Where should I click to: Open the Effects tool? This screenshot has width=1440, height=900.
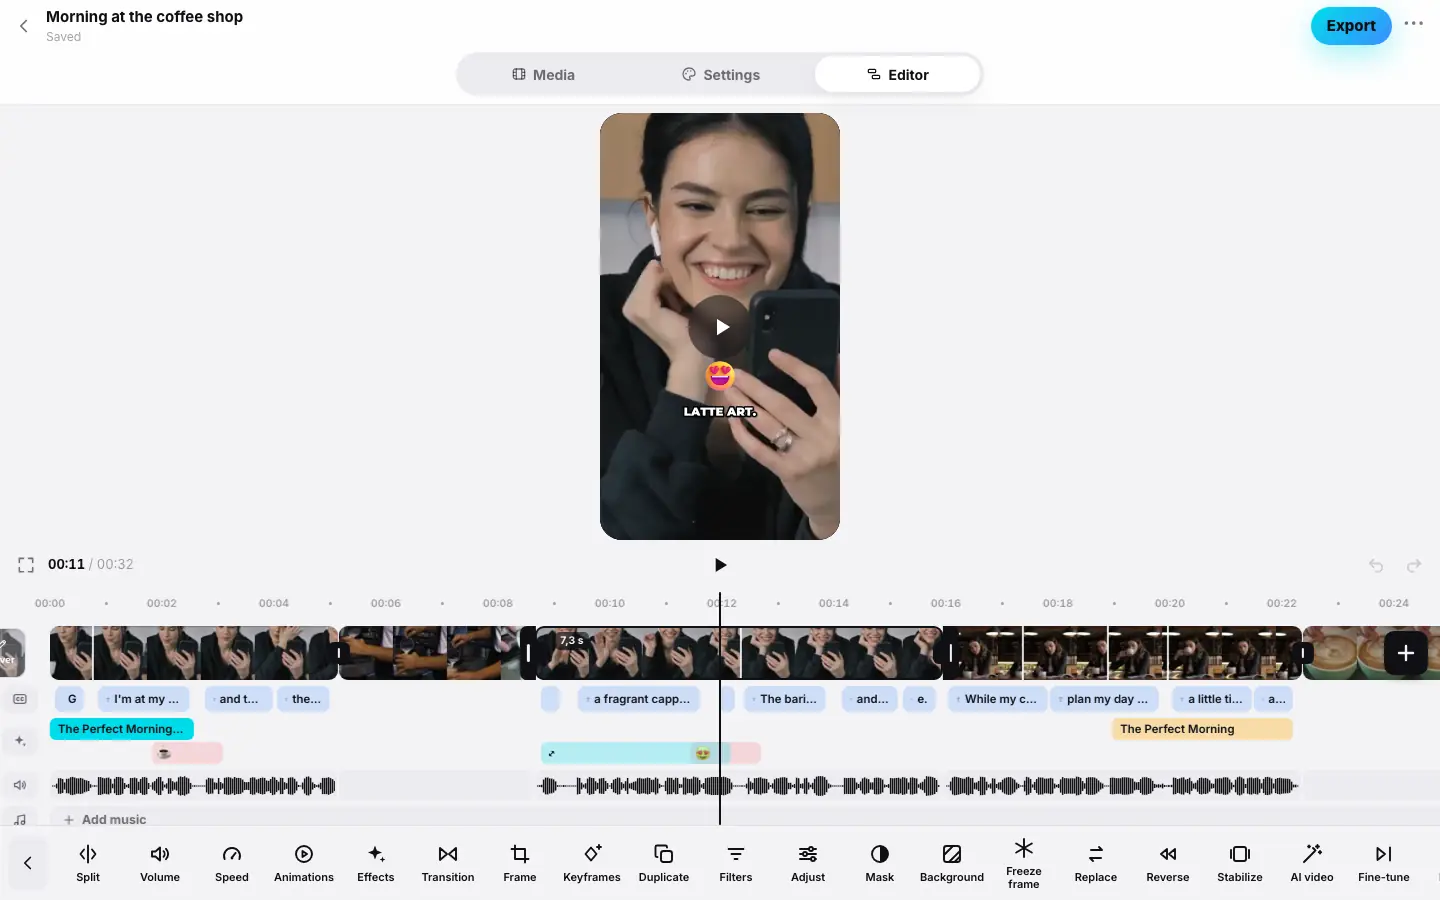pyautogui.click(x=376, y=863)
